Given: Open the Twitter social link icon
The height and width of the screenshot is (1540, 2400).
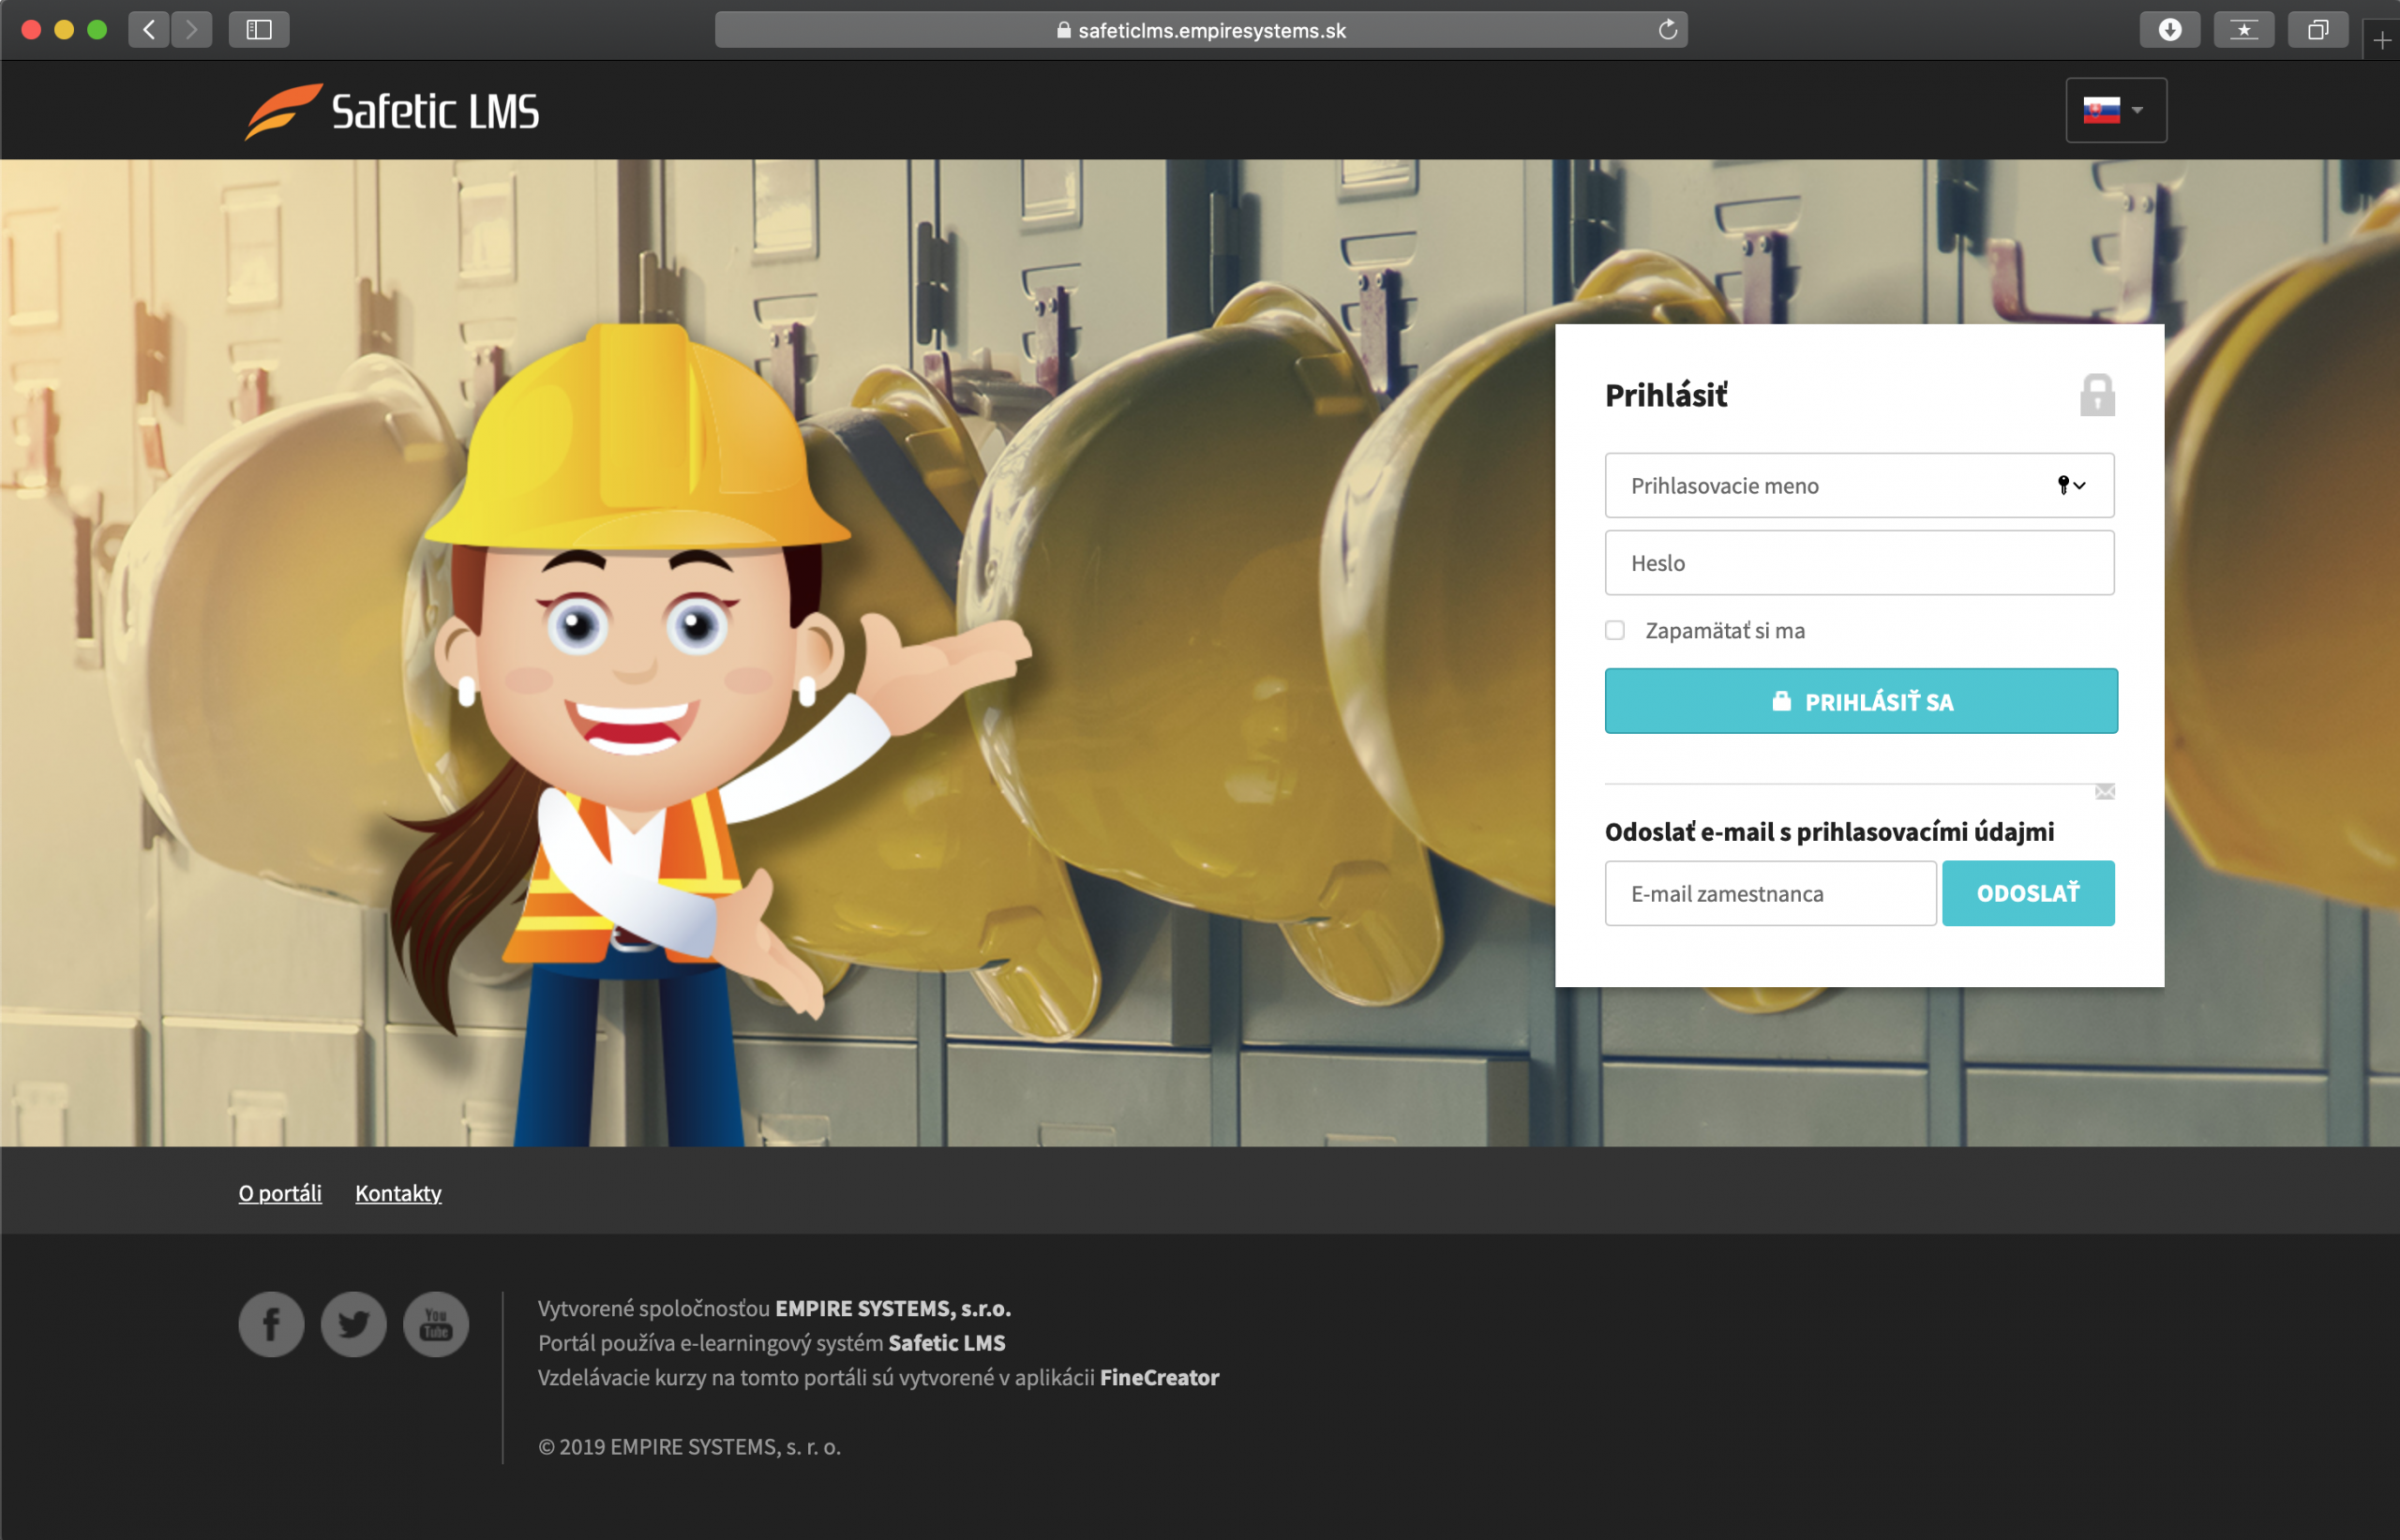Looking at the screenshot, I should (x=353, y=1324).
